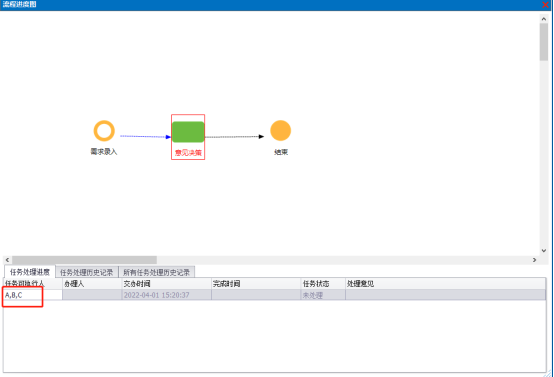Click the vertical scrollbar down arrow
This screenshot has height=377, width=554.
(544, 251)
